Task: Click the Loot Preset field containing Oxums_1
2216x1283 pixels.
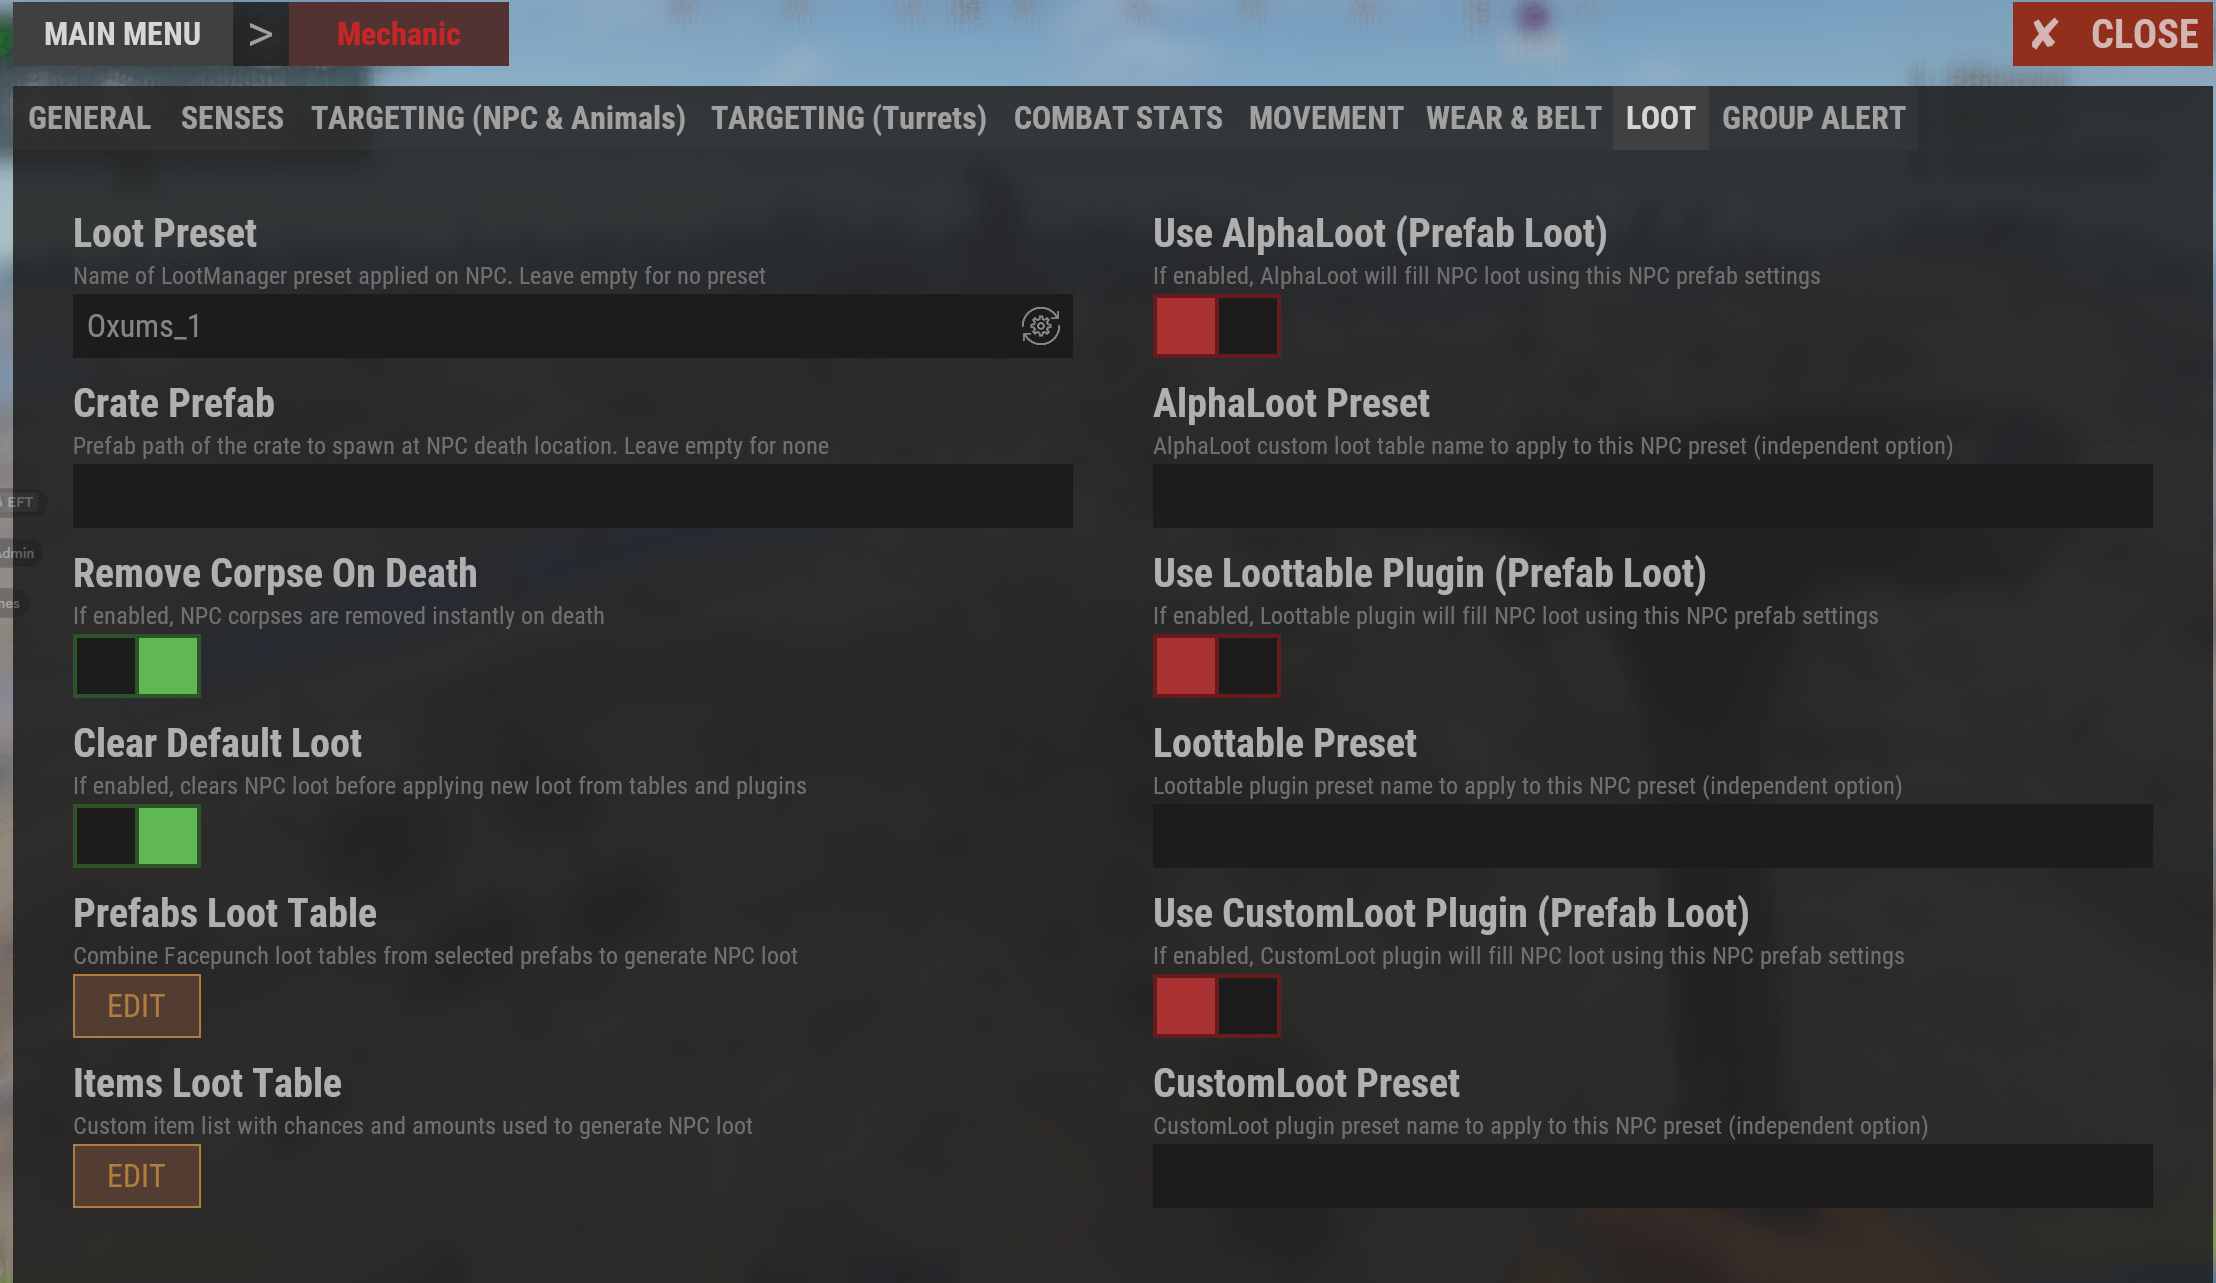Action: pos(573,326)
